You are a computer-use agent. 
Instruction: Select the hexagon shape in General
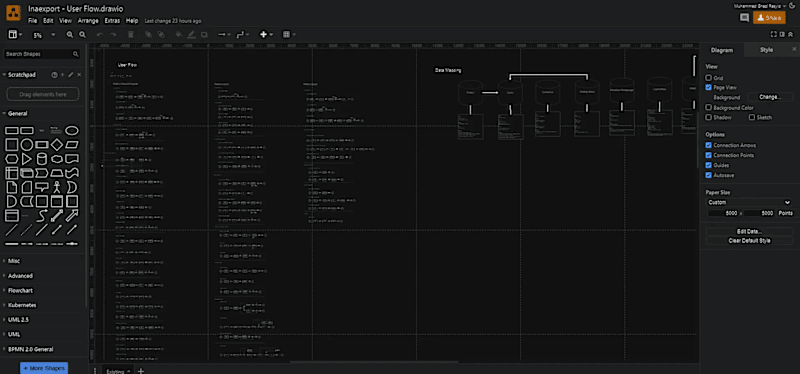tap(11, 159)
